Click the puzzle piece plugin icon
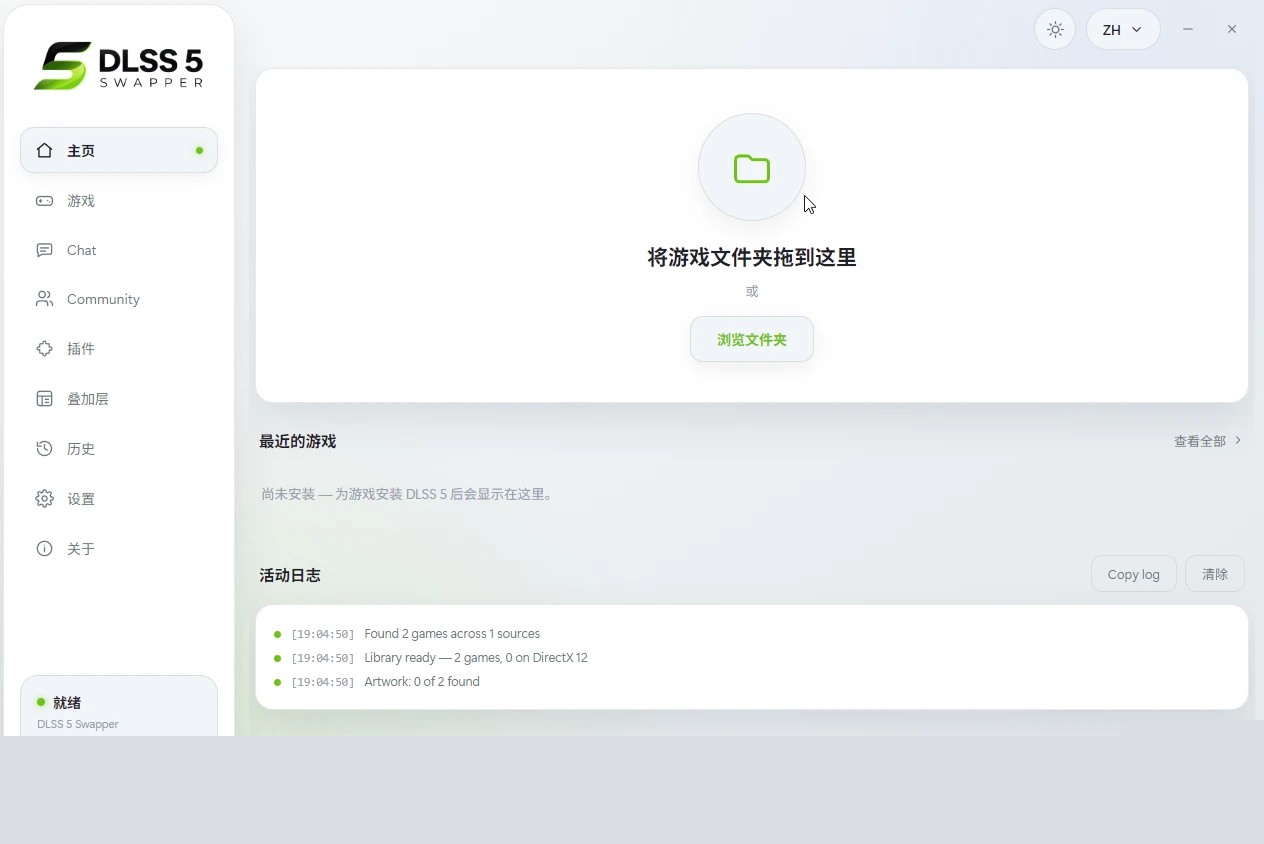This screenshot has width=1264, height=844. point(44,349)
